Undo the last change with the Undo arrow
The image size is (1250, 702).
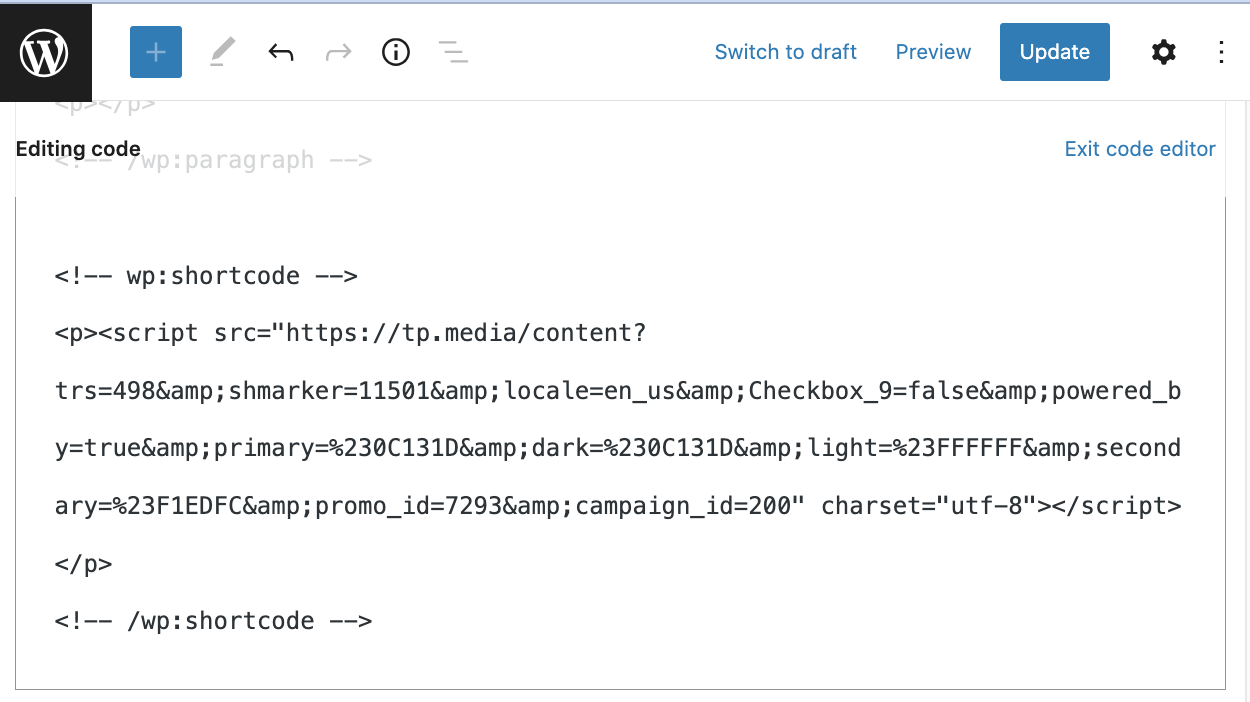click(281, 52)
